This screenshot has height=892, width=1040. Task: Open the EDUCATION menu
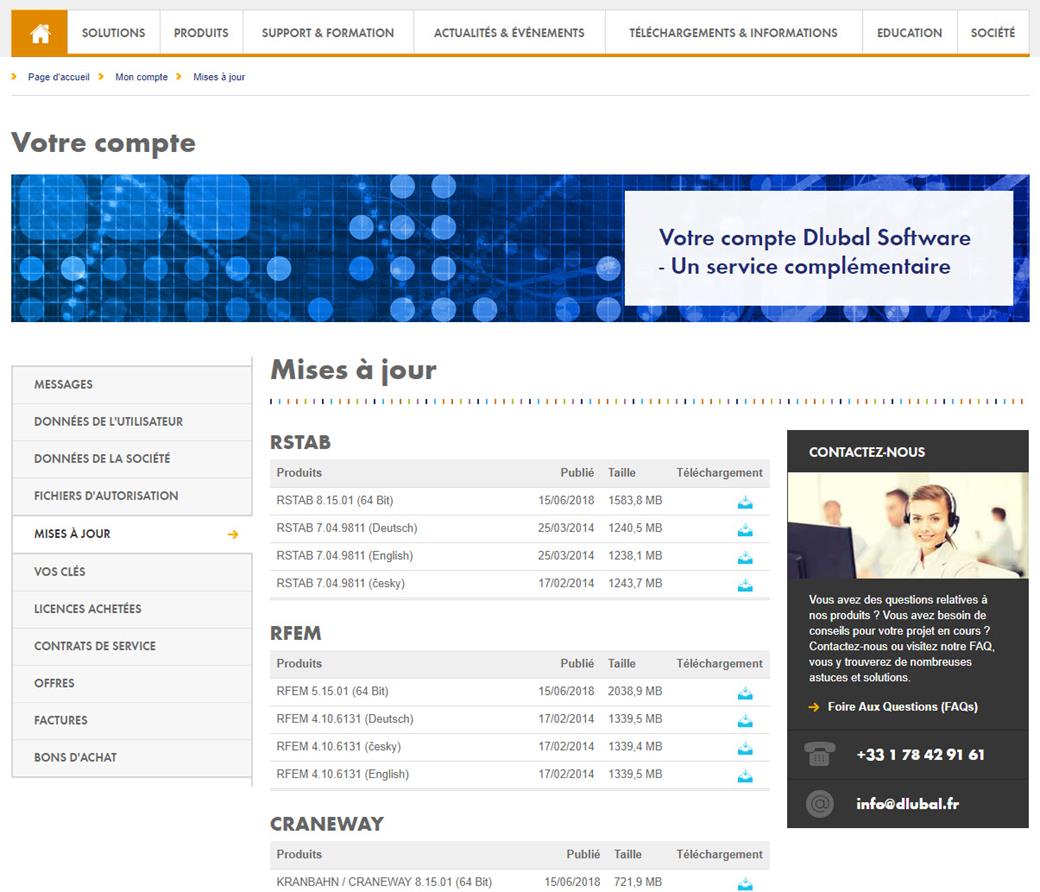908,31
